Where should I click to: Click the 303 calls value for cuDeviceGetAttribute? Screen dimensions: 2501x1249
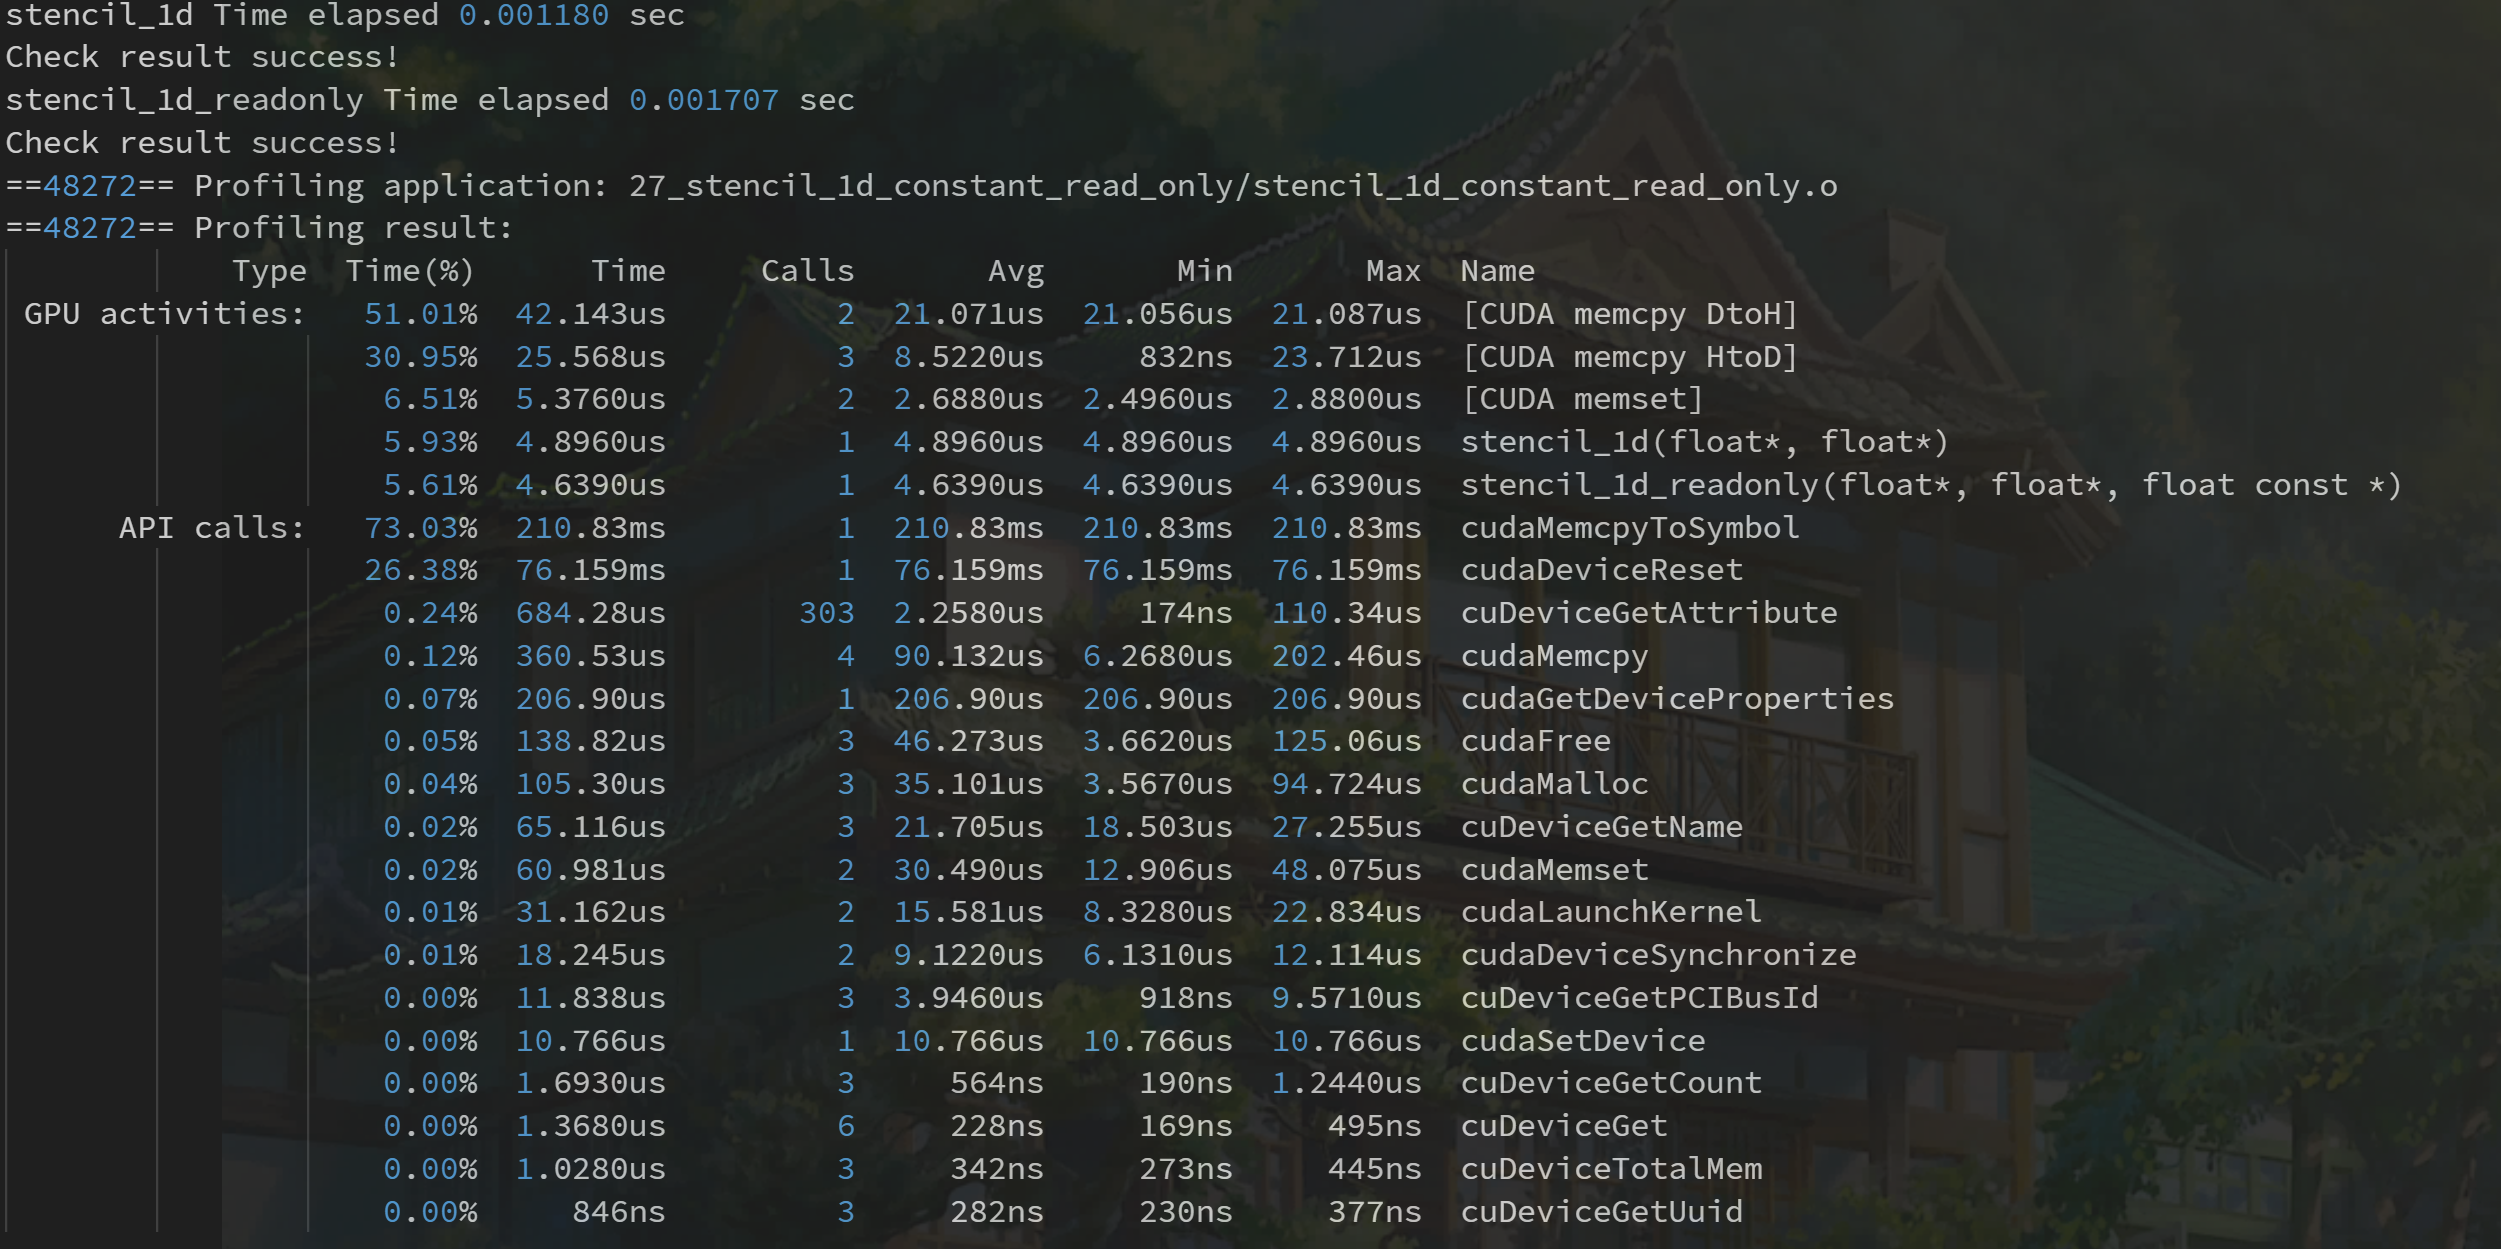(826, 613)
